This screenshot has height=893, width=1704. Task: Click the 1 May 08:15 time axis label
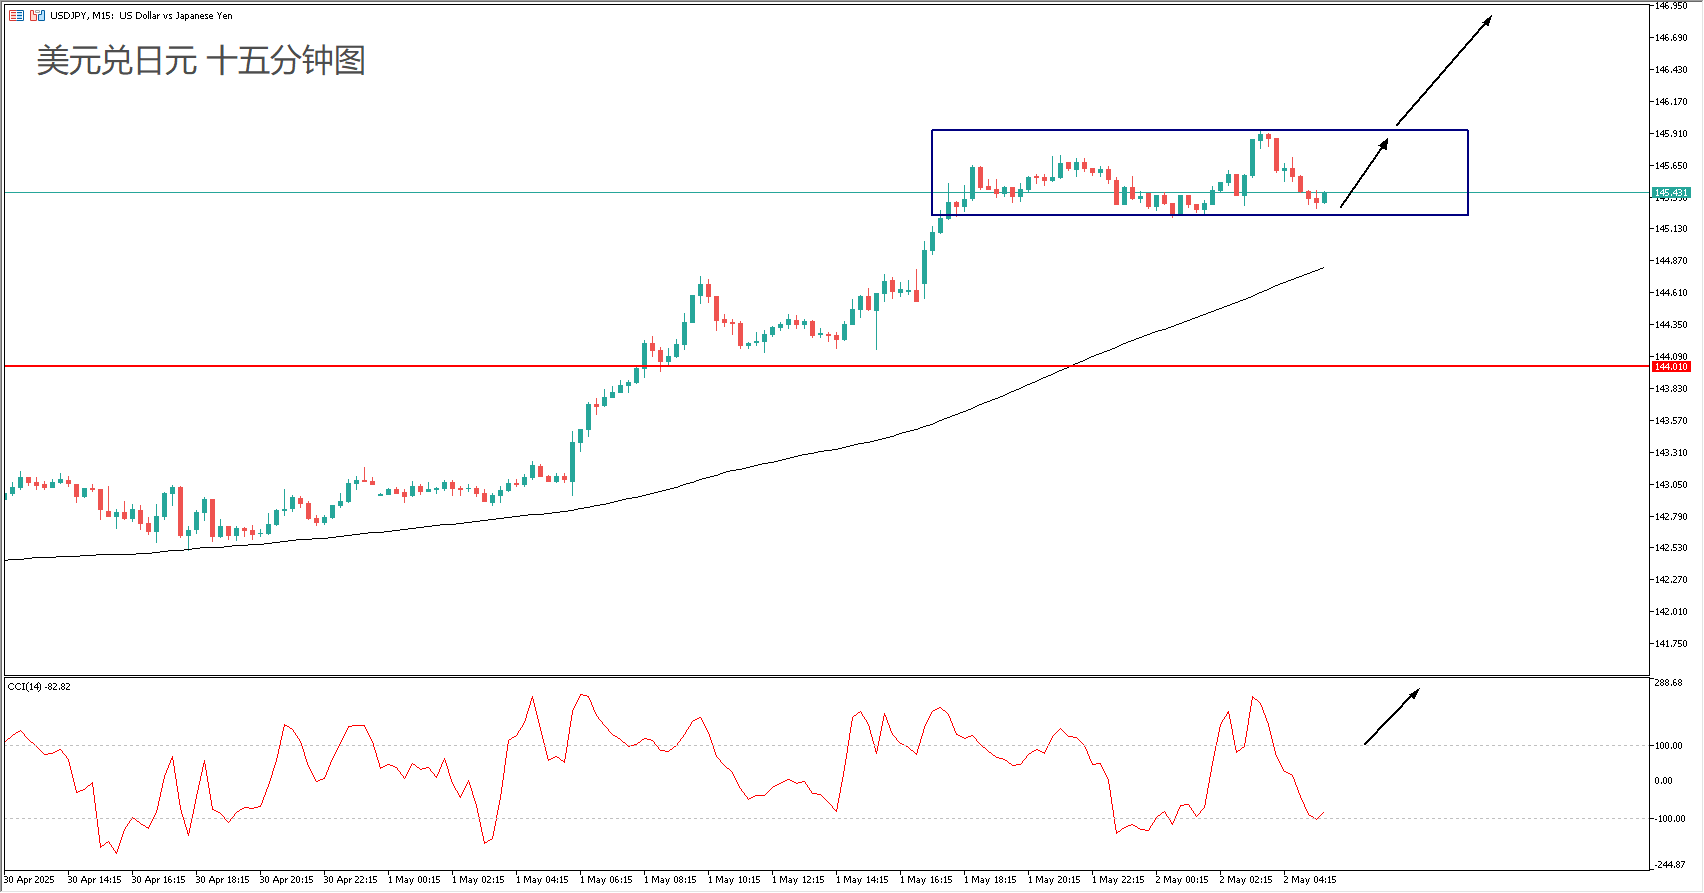click(x=672, y=880)
